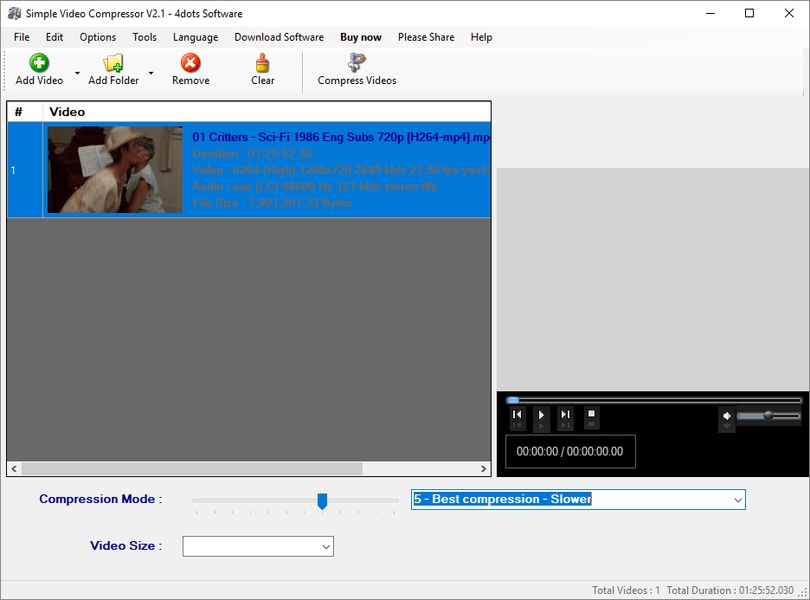Clear the video list with the brush icon
This screenshot has width=810, height=600.
click(x=263, y=63)
